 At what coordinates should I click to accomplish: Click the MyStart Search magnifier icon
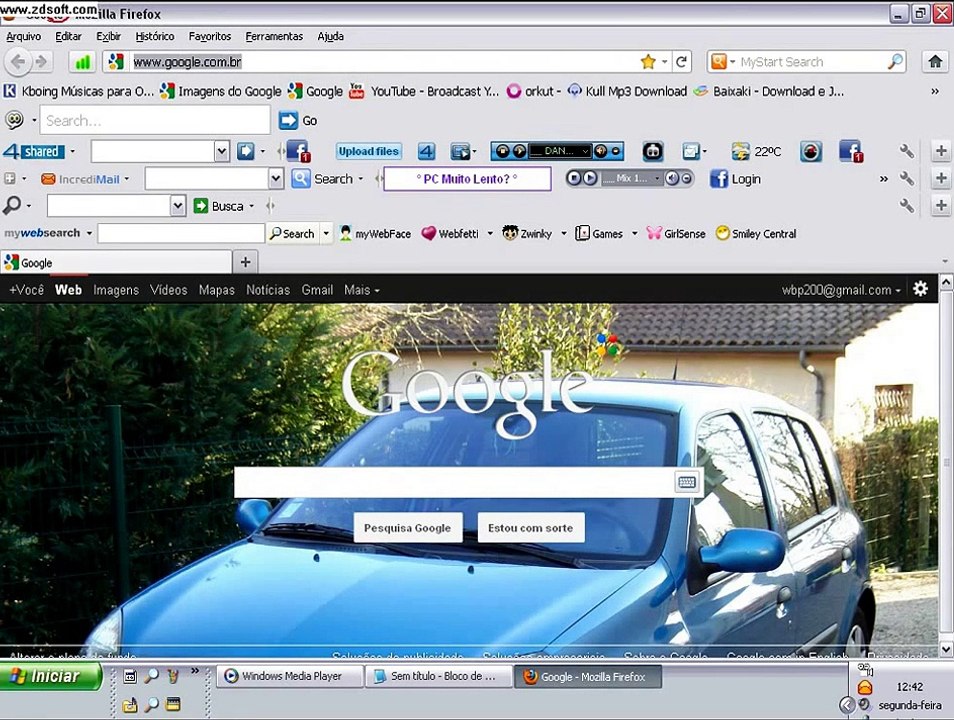[x=895, y=61]
